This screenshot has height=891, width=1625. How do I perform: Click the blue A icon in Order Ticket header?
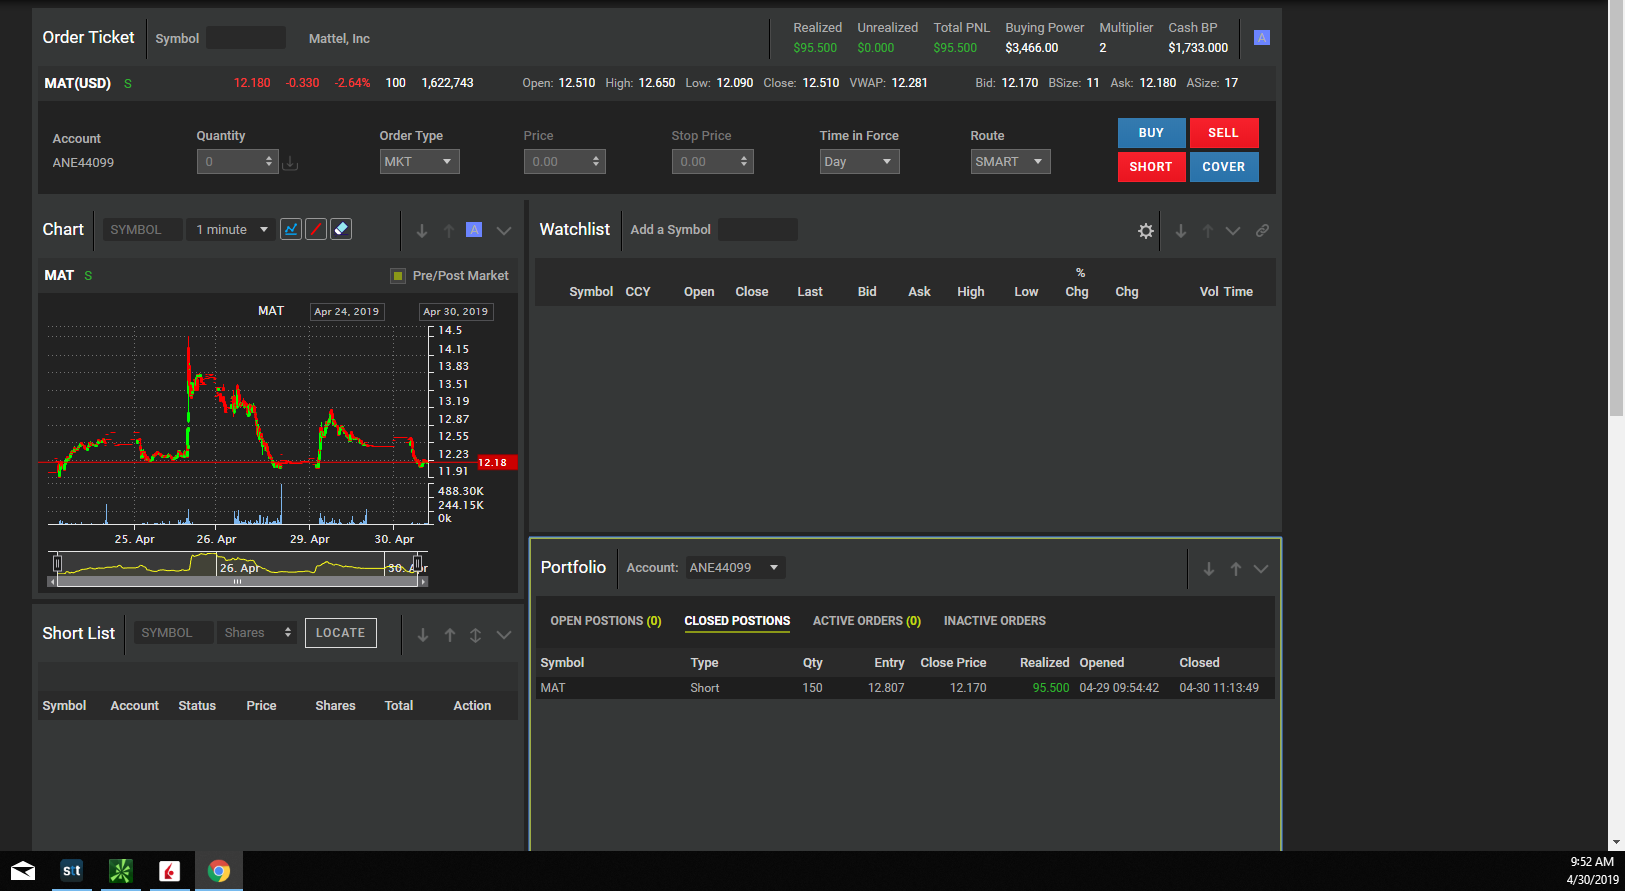coord(1262,38)
